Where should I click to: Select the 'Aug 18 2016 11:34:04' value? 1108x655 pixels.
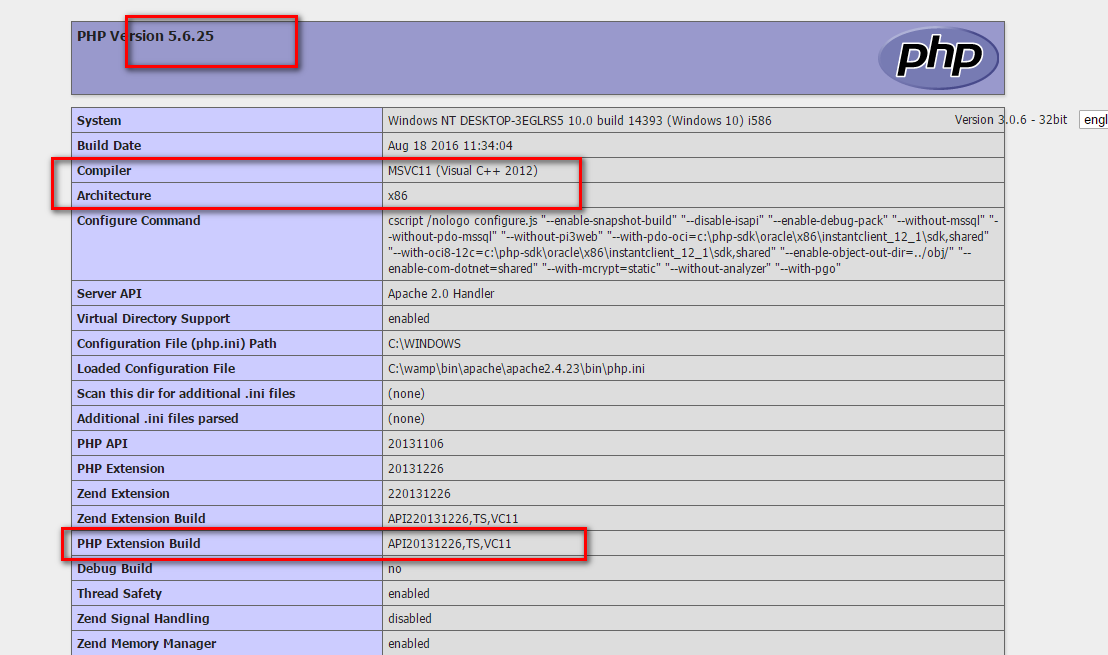[450, 146]
